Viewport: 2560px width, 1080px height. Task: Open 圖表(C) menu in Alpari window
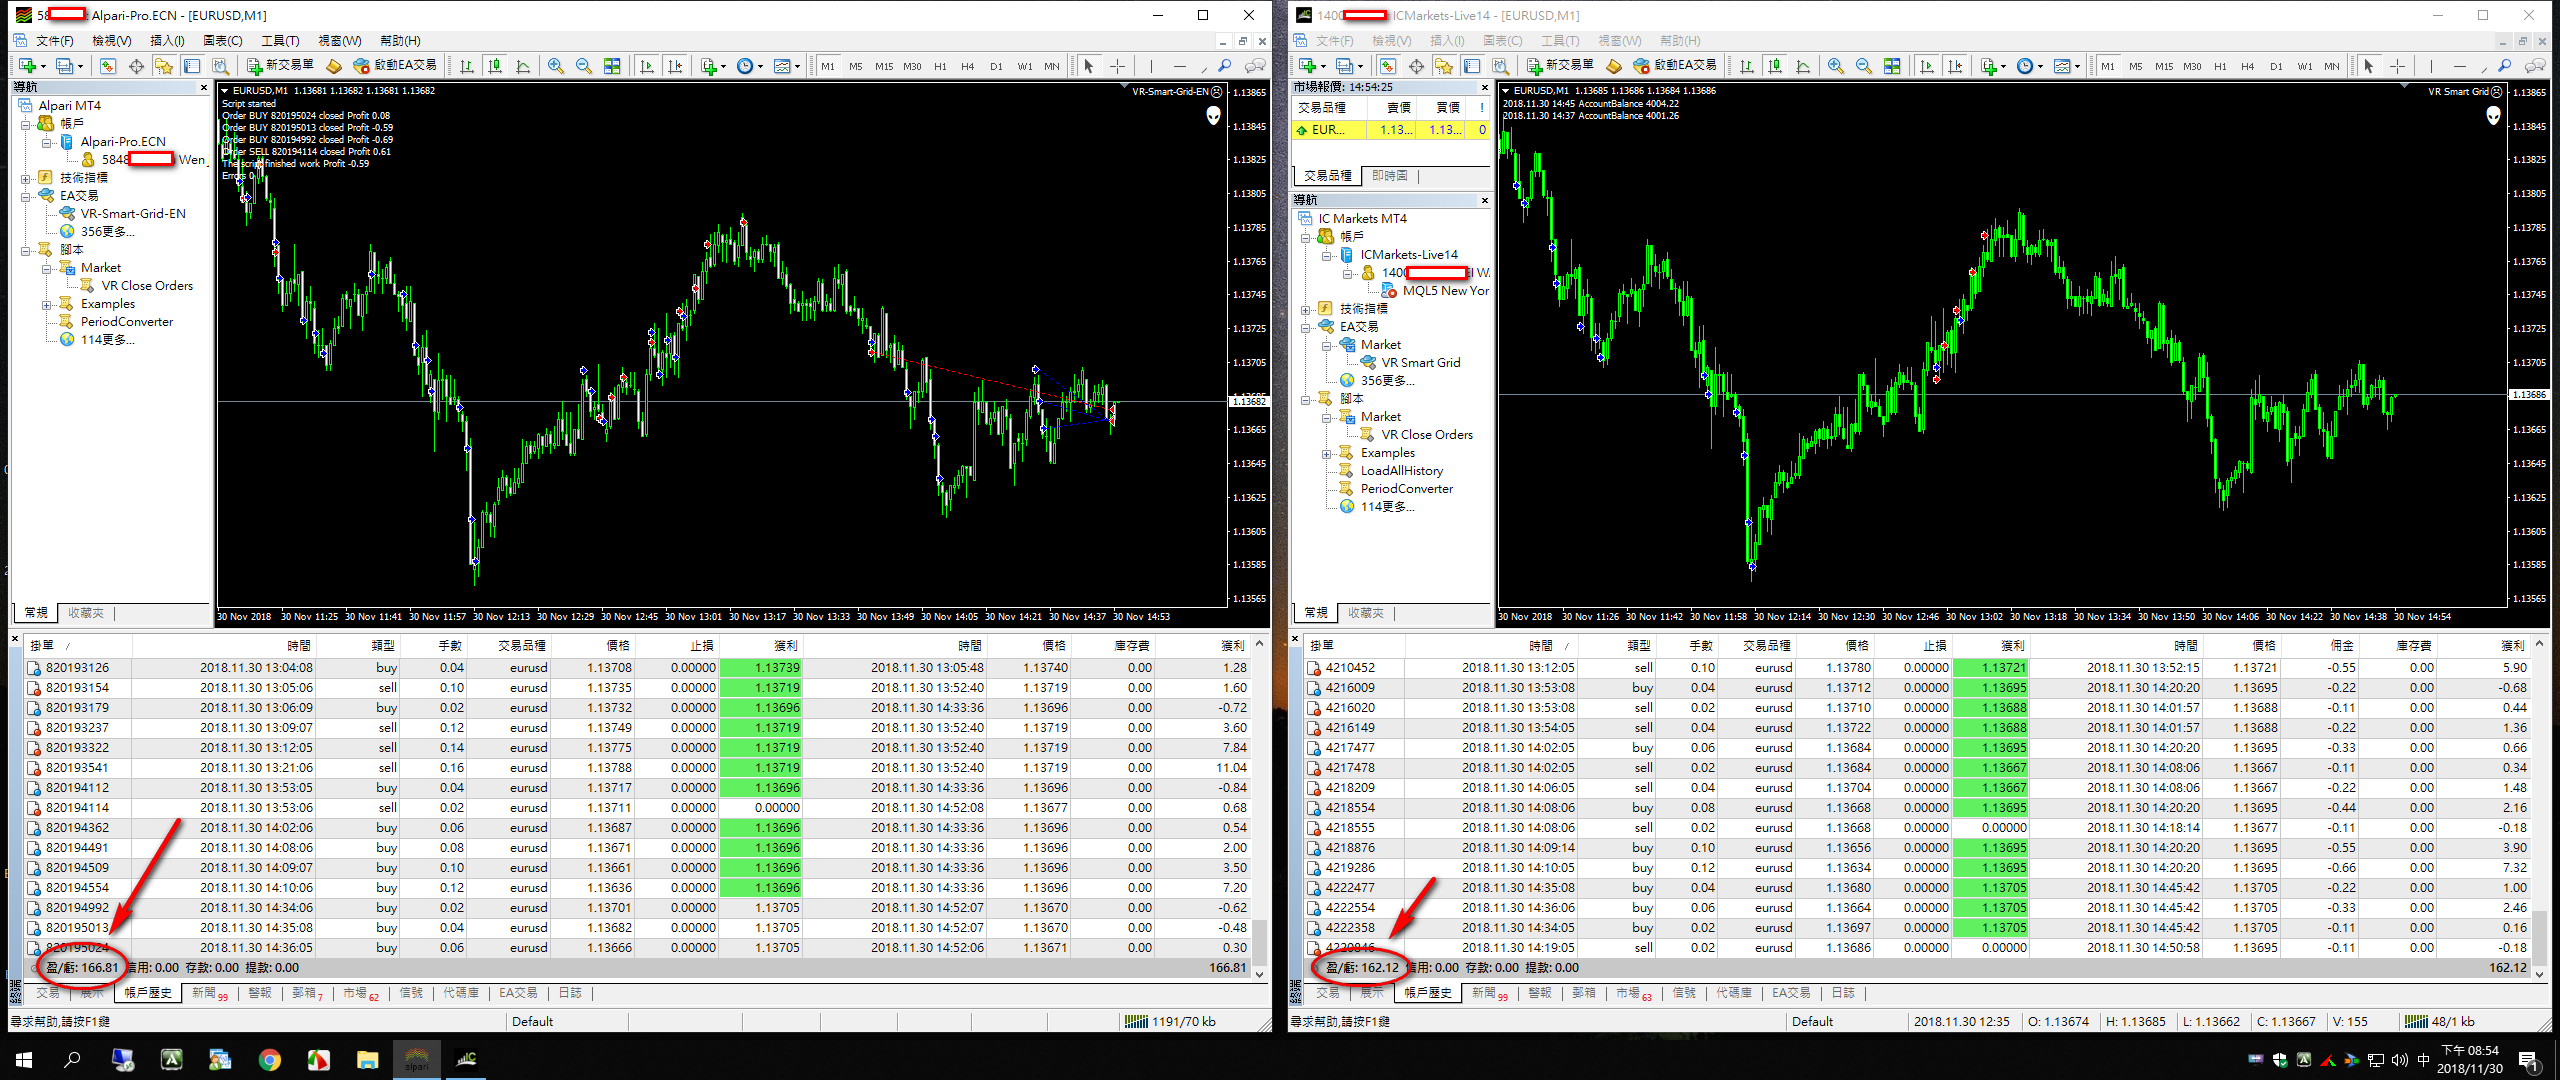click(222, 41)
